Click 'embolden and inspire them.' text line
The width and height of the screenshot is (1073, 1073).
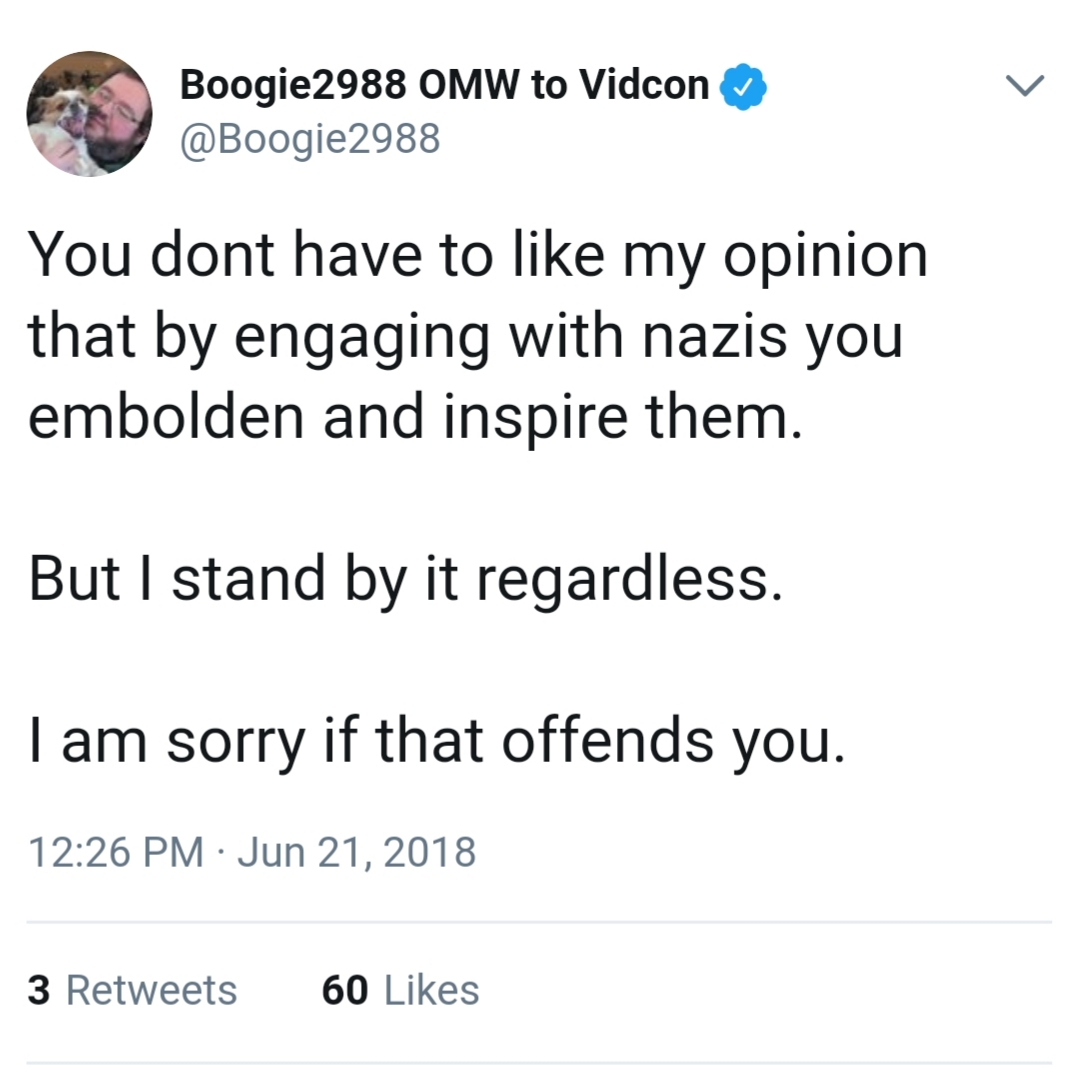(415, 417)
